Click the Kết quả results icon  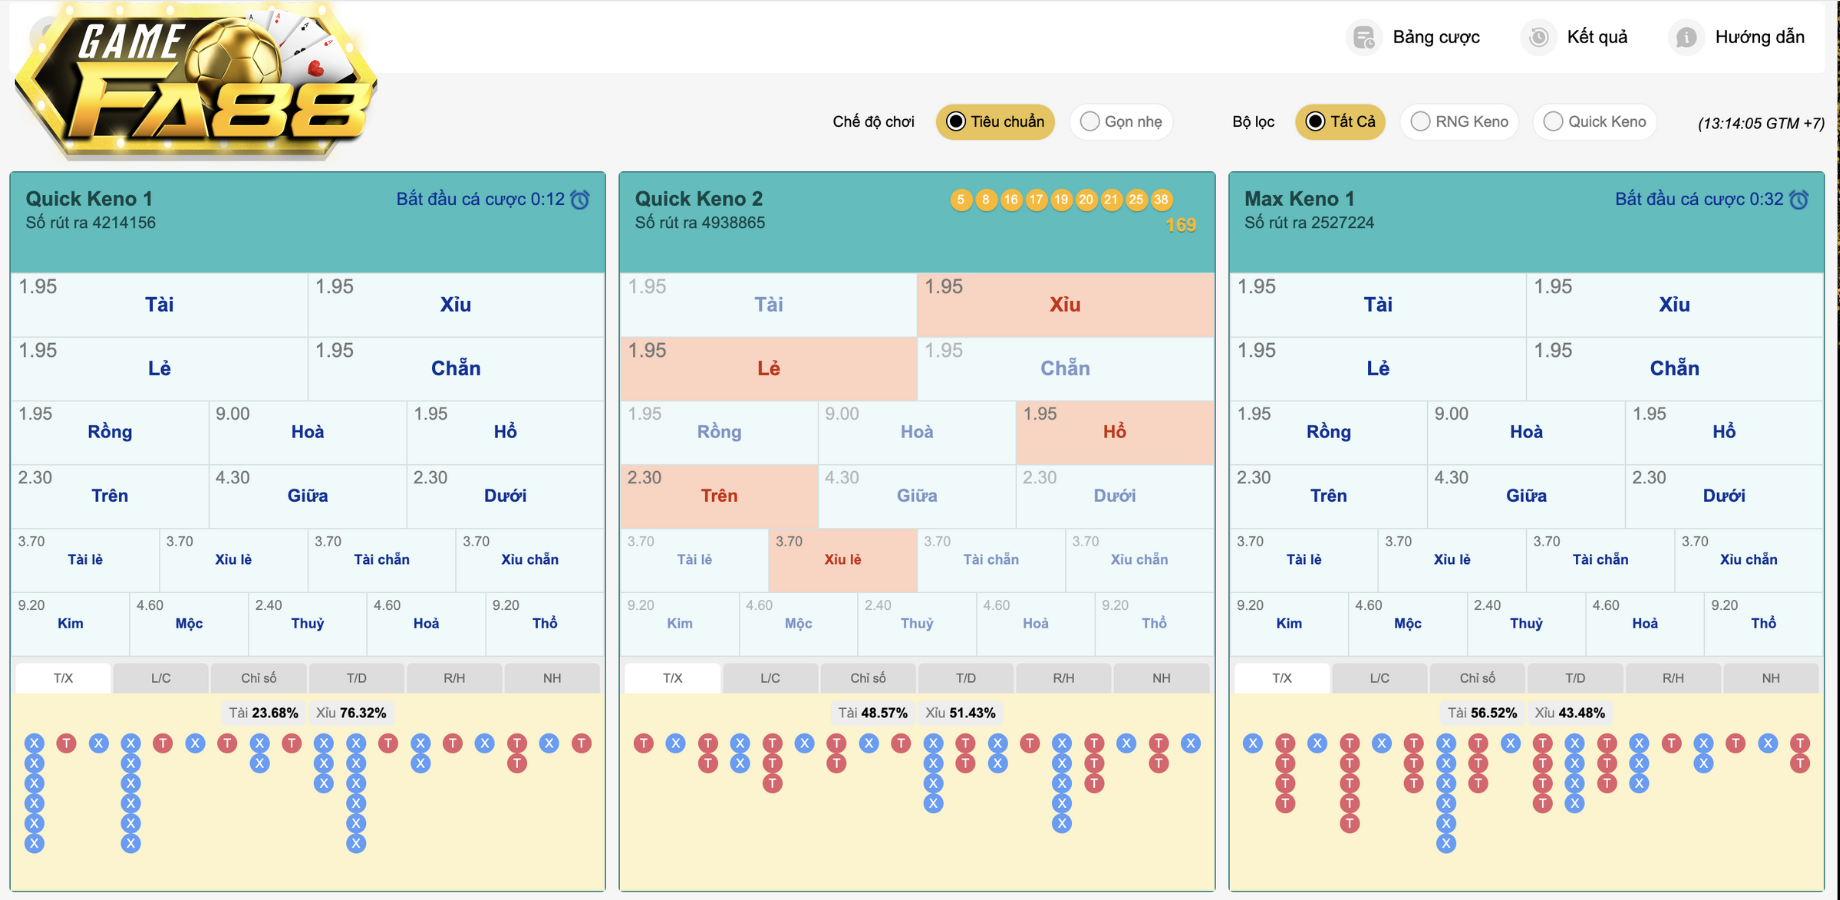(1538, 38)
